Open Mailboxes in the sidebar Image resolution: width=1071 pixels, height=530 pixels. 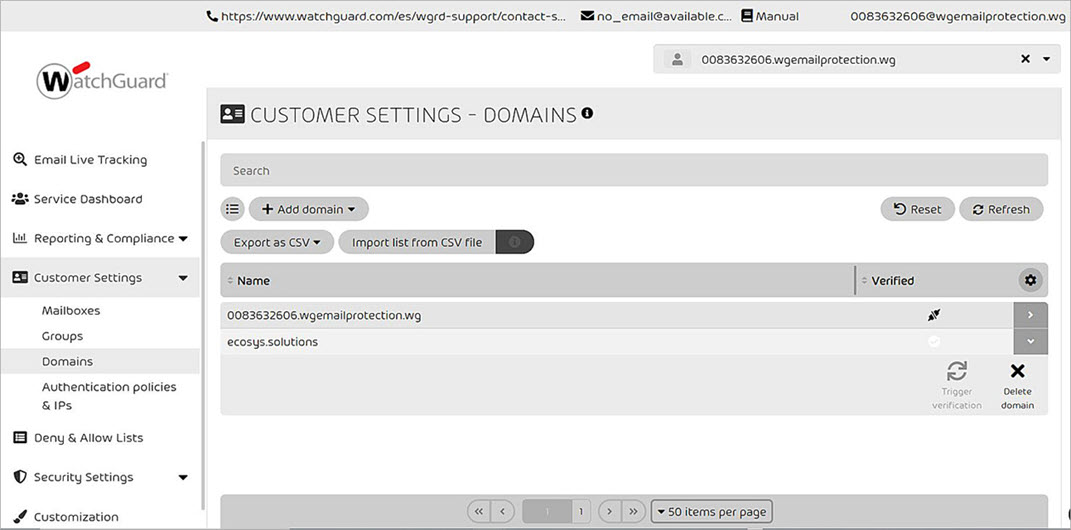71,310
